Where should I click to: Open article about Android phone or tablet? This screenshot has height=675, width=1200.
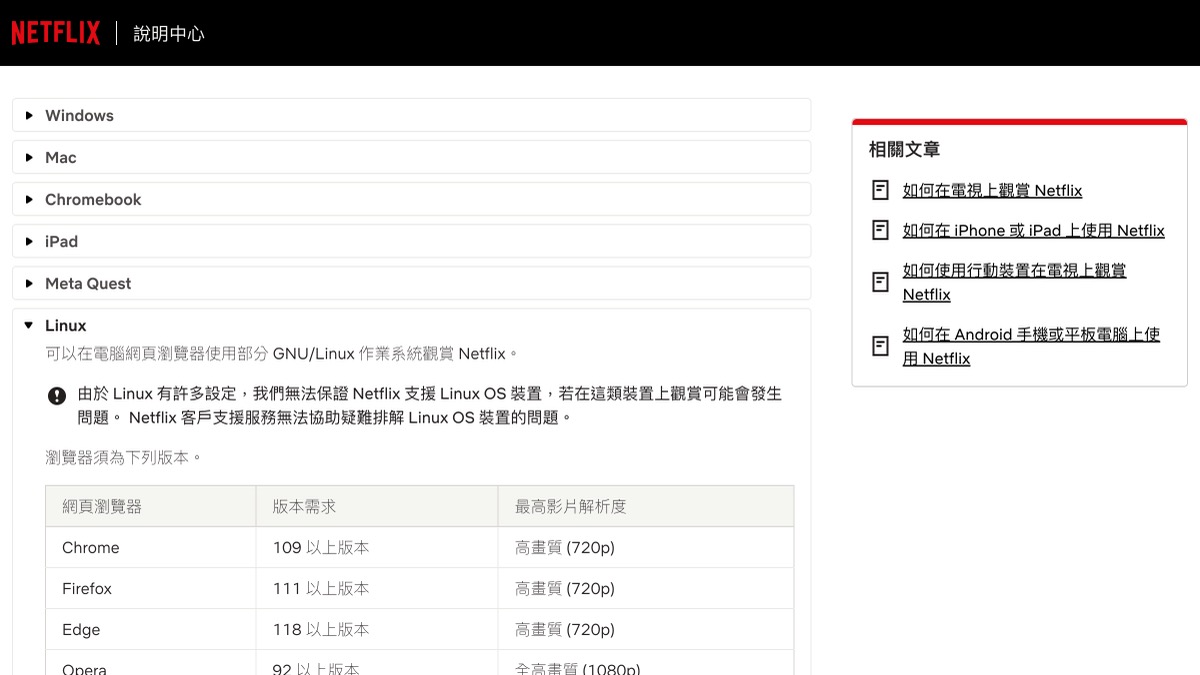pyautogui.click(x=1031, y=346)
